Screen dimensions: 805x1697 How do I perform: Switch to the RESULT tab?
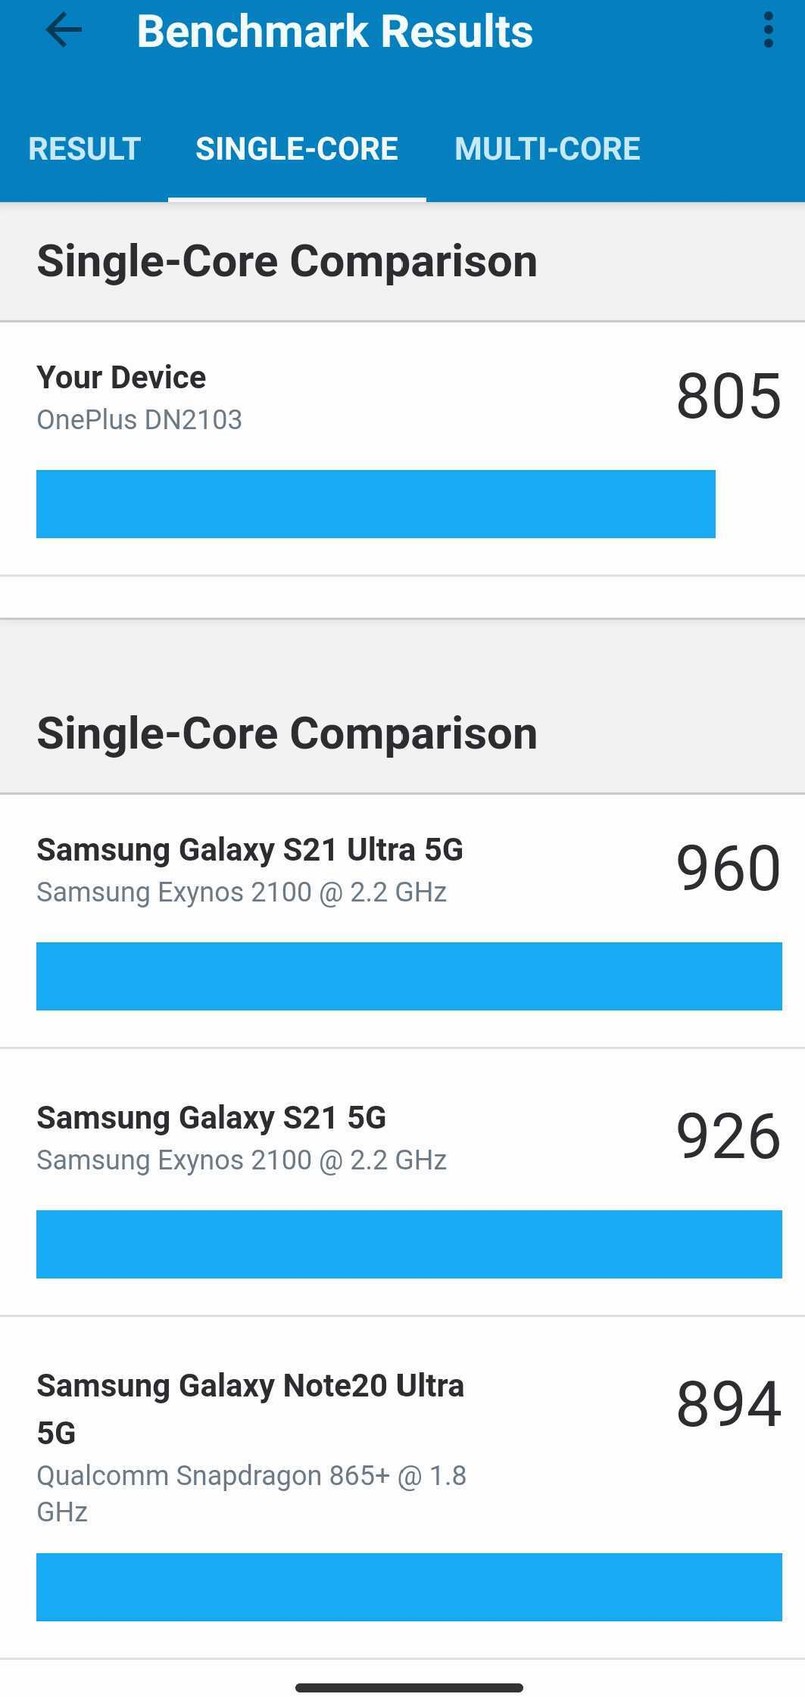click(x=84, y=148)
